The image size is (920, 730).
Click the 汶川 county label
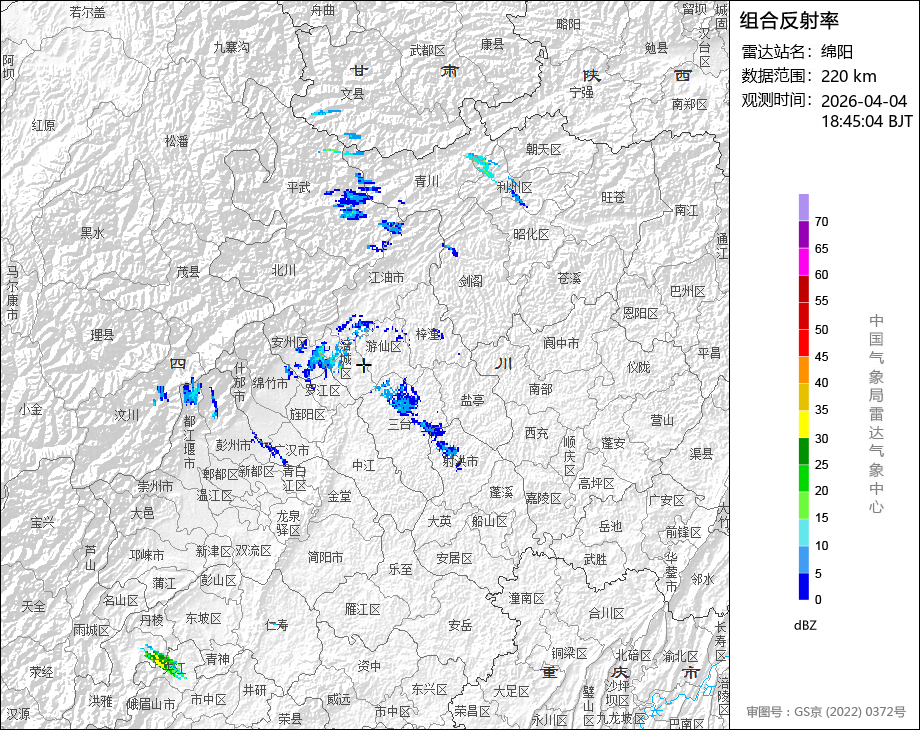[127, 415]
